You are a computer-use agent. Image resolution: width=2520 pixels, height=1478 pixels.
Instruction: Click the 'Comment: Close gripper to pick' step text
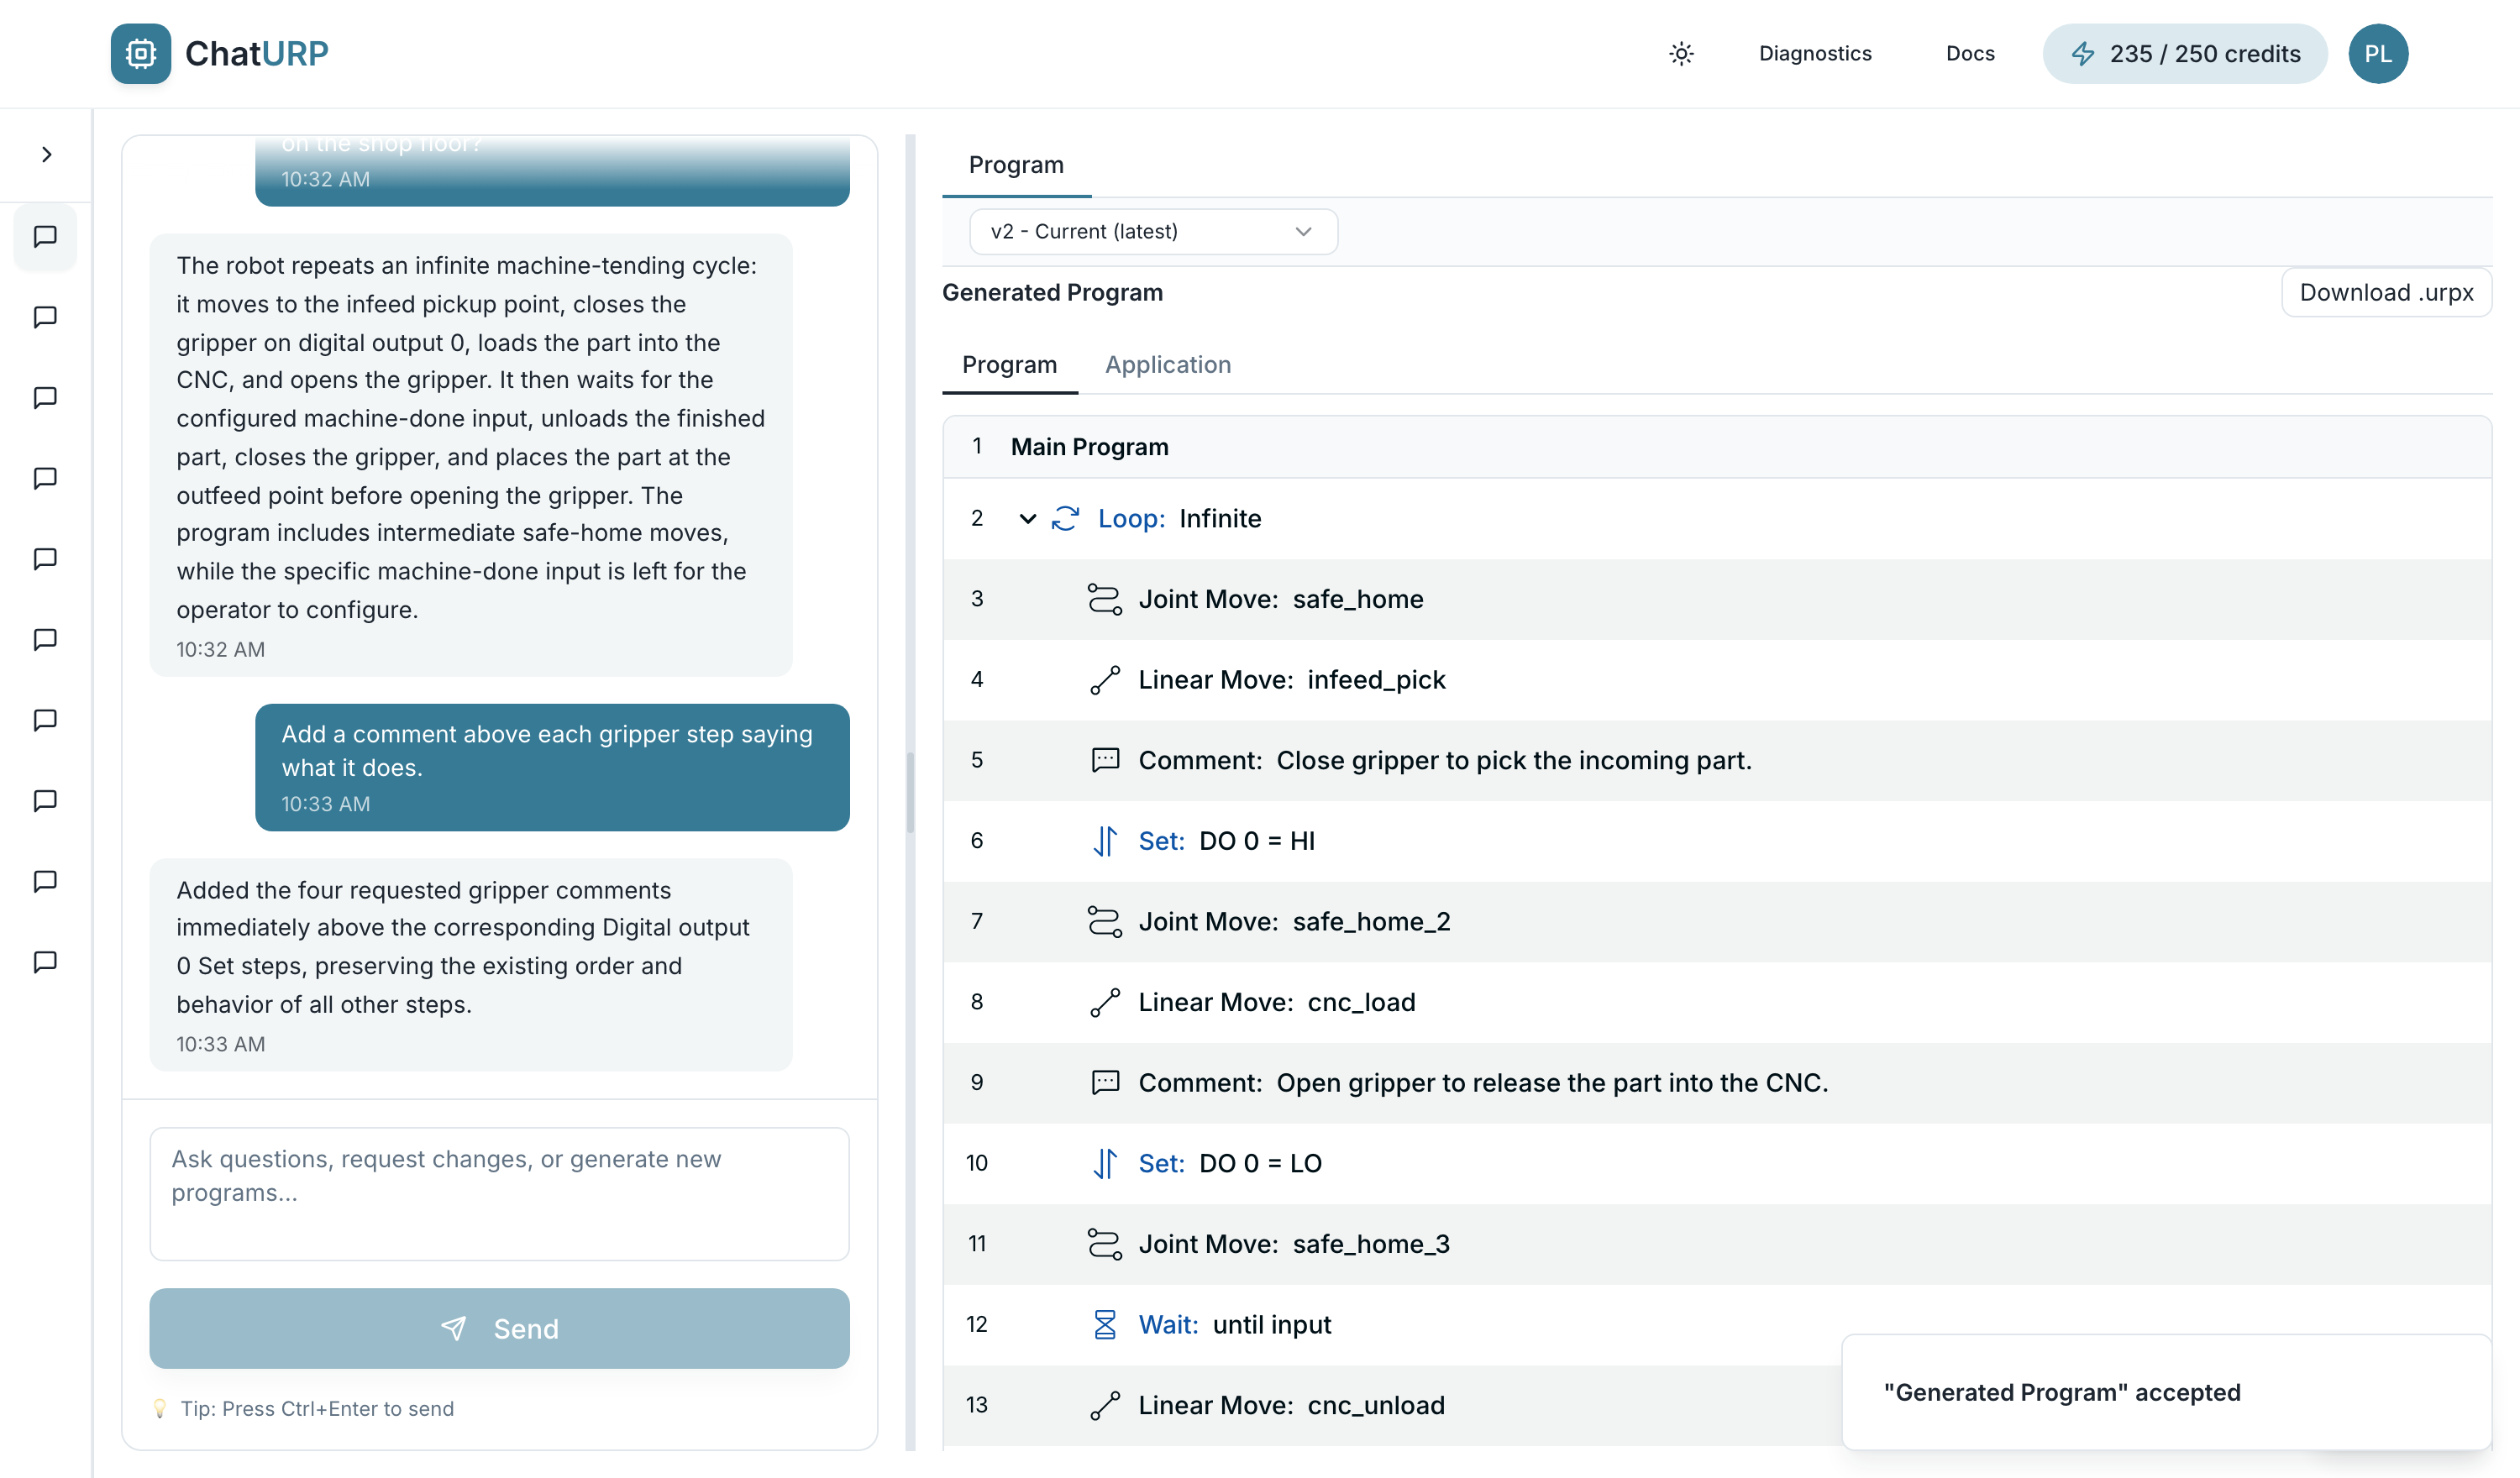pyautogui.click(x=1445, y=760)
